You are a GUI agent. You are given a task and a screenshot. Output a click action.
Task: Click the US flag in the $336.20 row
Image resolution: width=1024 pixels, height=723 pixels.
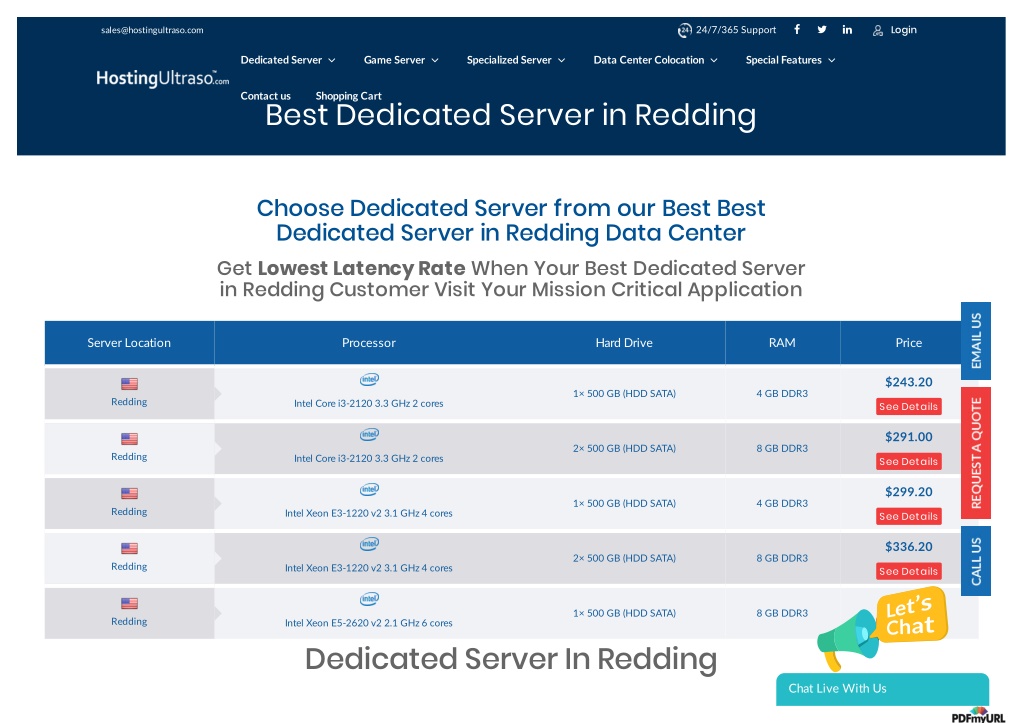tap(129, 548)
